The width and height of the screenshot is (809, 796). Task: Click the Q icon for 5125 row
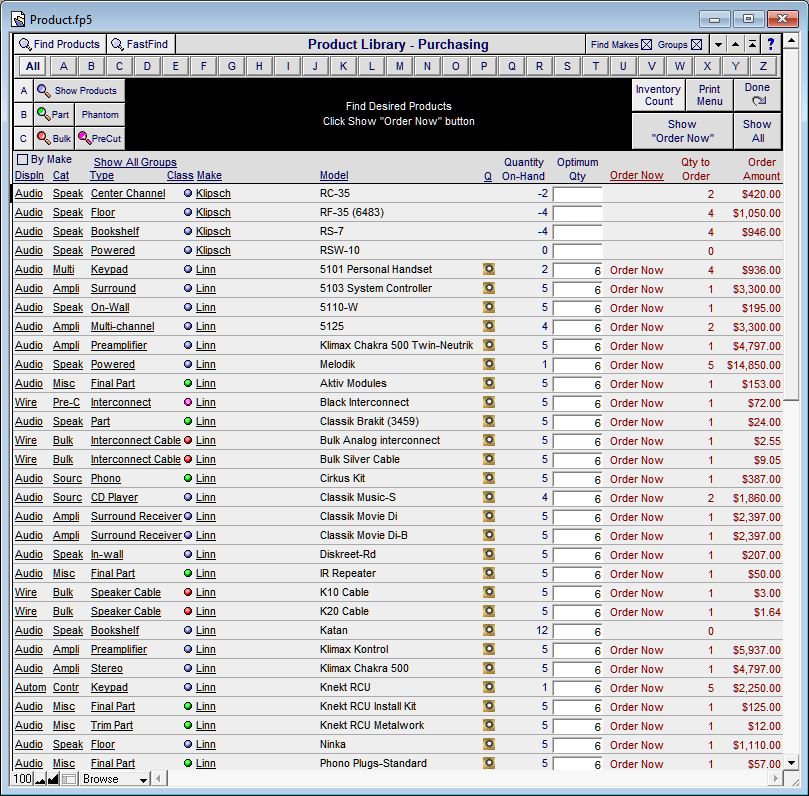[x=489, y=326]
